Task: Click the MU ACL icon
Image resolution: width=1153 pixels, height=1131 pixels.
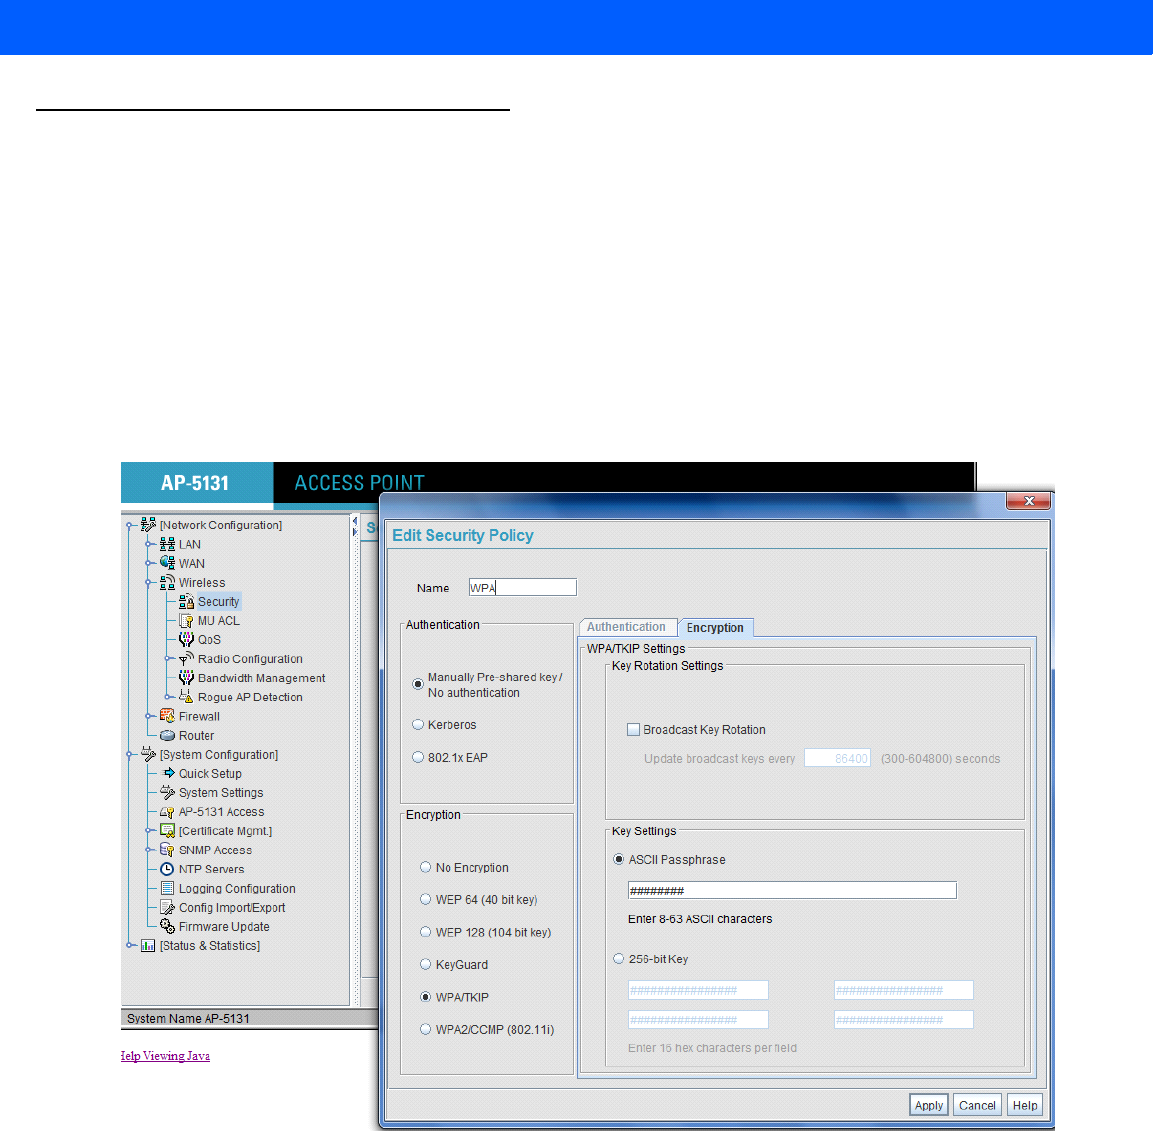Action: pos(187,621)
